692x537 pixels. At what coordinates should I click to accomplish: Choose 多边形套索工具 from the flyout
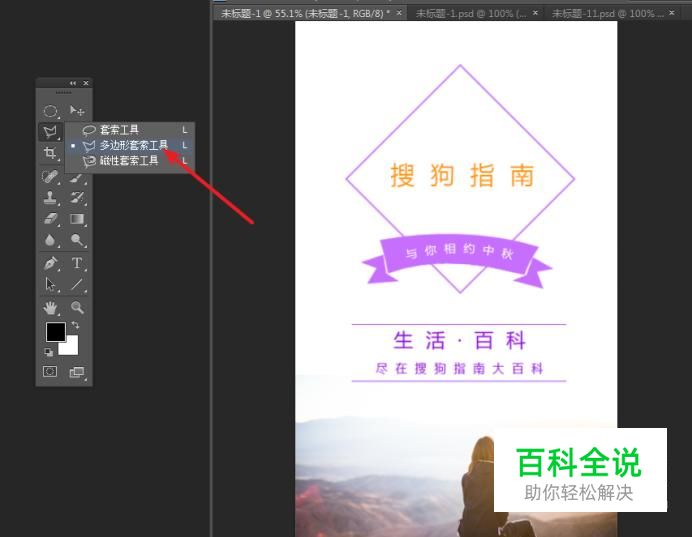130,145
